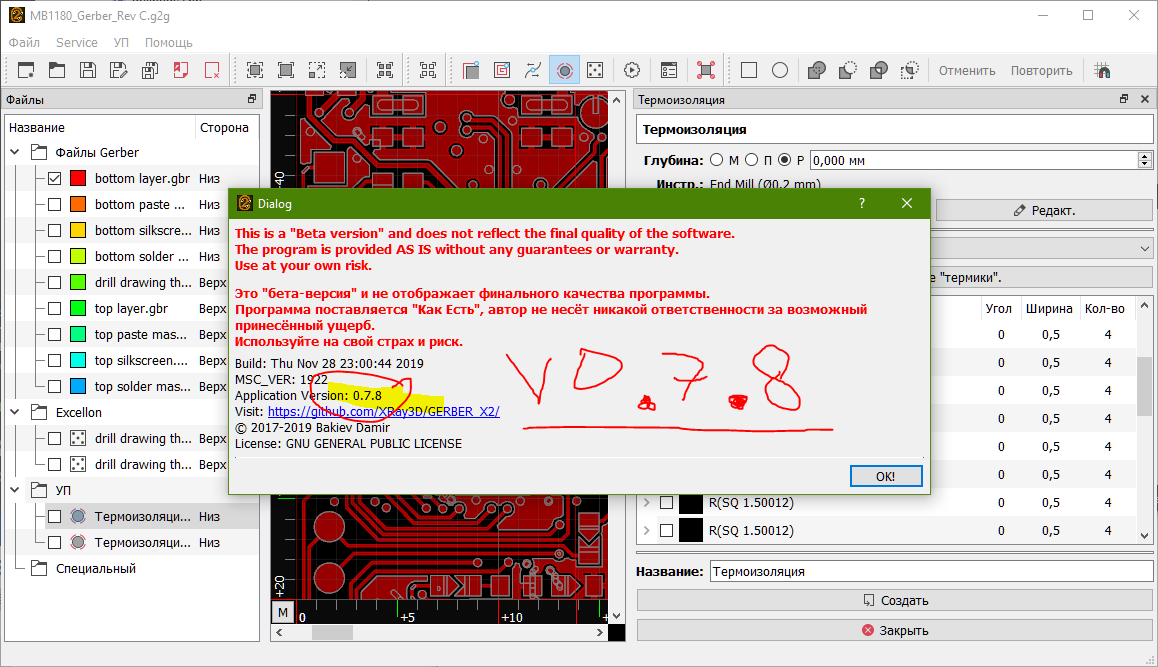The height and width of the screenshot is (667, 1158).
Task: Click the Создать button
Action: click(x=894, y=601)
